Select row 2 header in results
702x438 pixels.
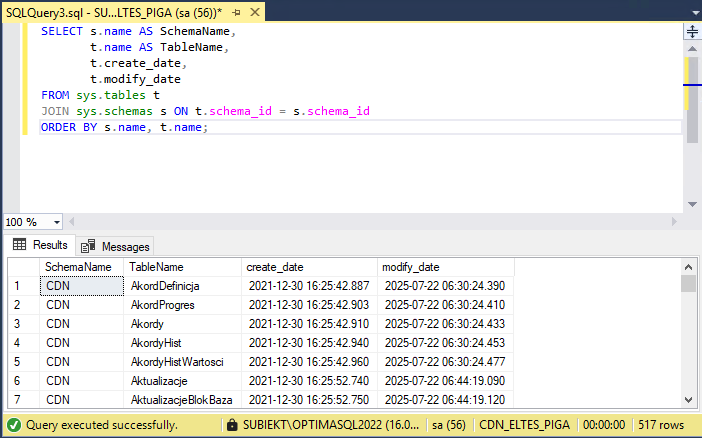pyautogui.click(x=24, y=305)
